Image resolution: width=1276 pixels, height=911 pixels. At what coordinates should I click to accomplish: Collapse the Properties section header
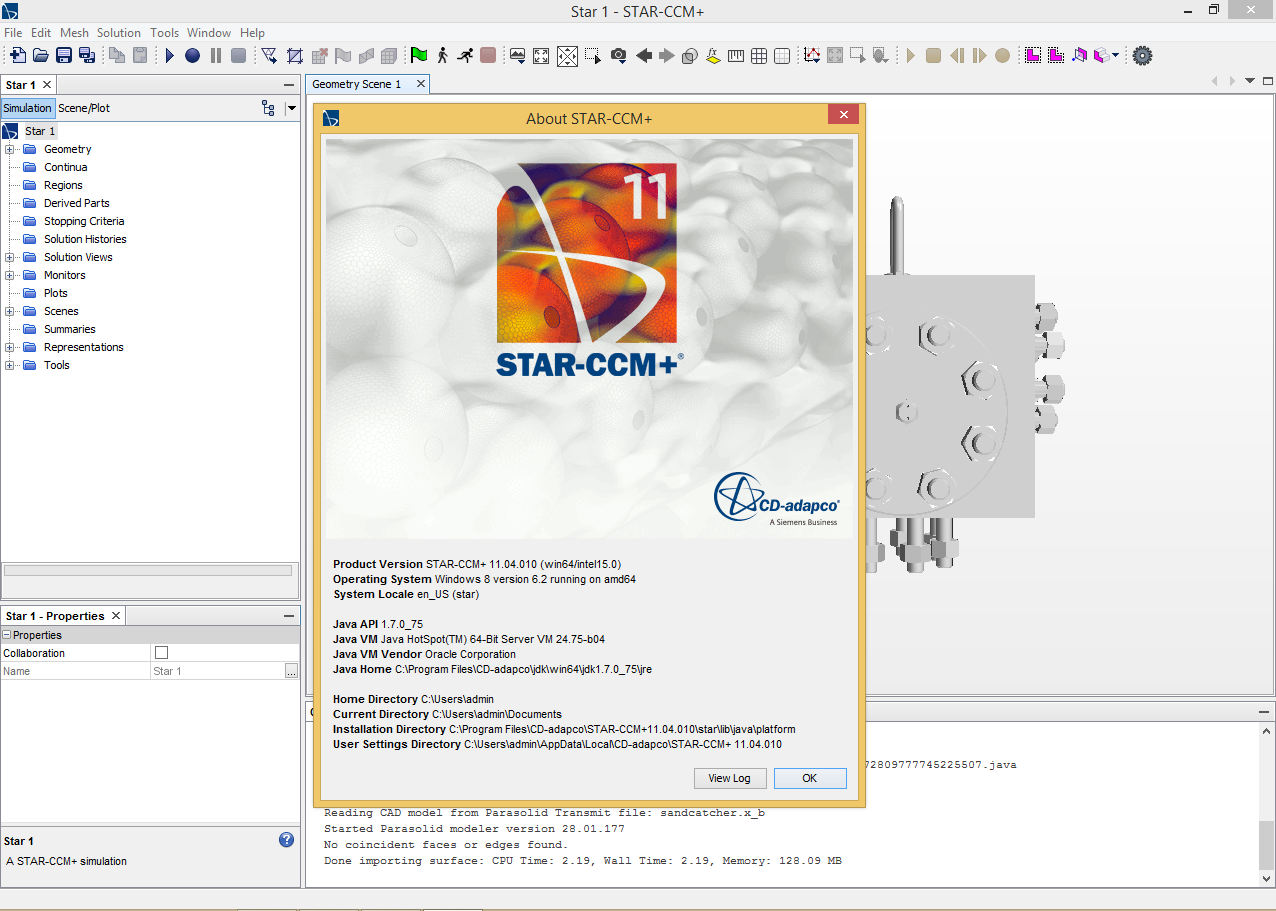[7, 635]
